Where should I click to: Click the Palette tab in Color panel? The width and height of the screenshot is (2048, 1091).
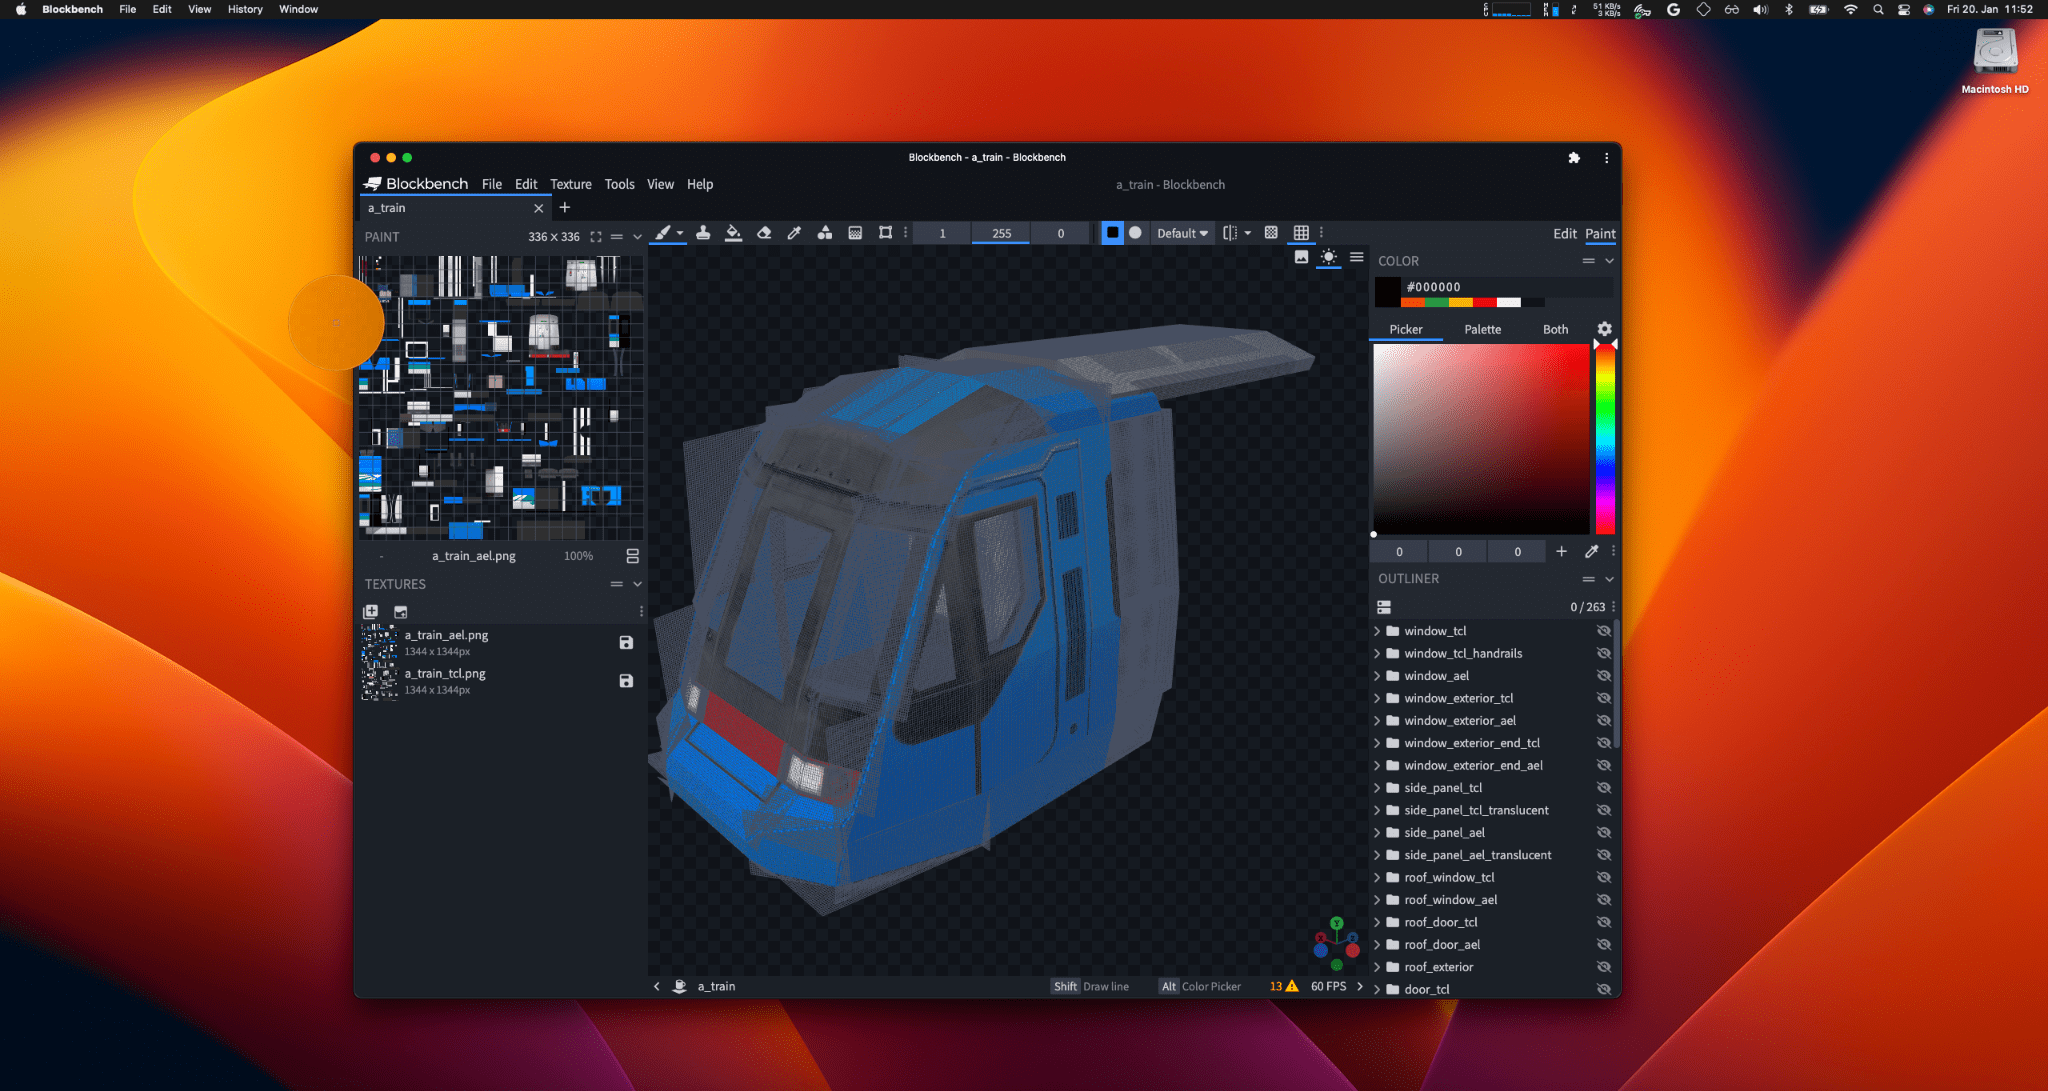tap(1482, 329)
